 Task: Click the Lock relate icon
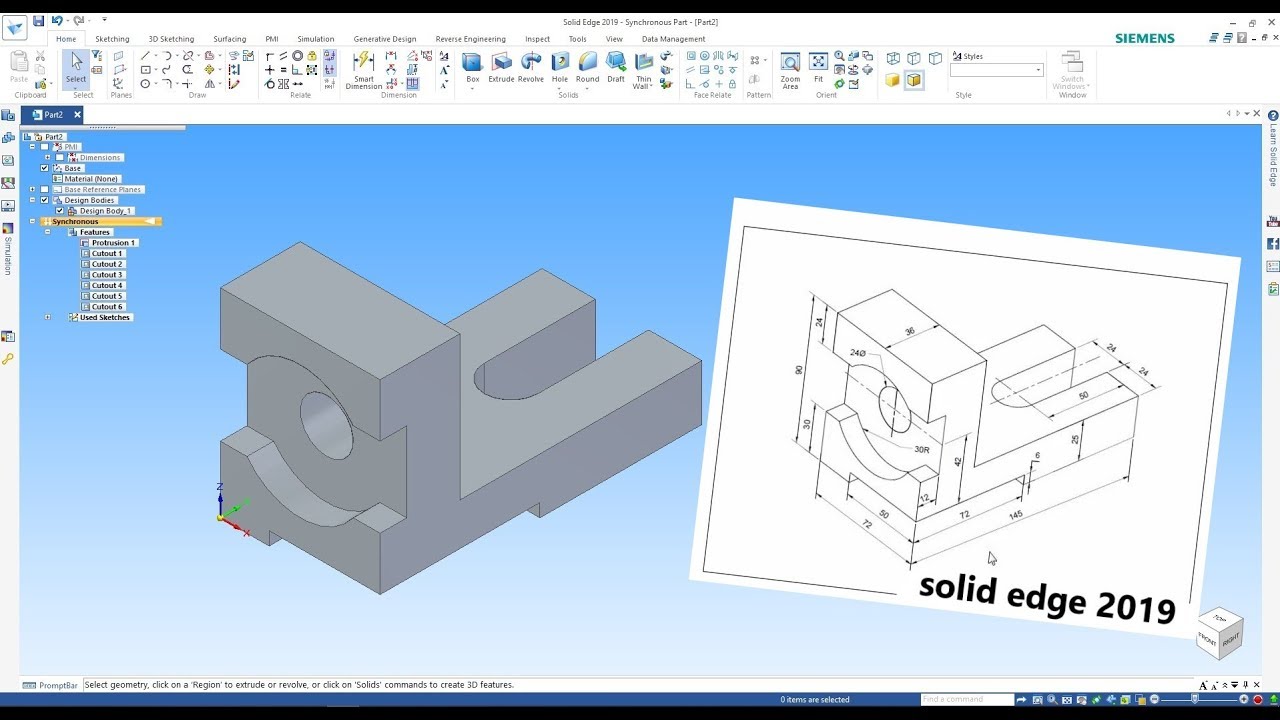(312, 56)
